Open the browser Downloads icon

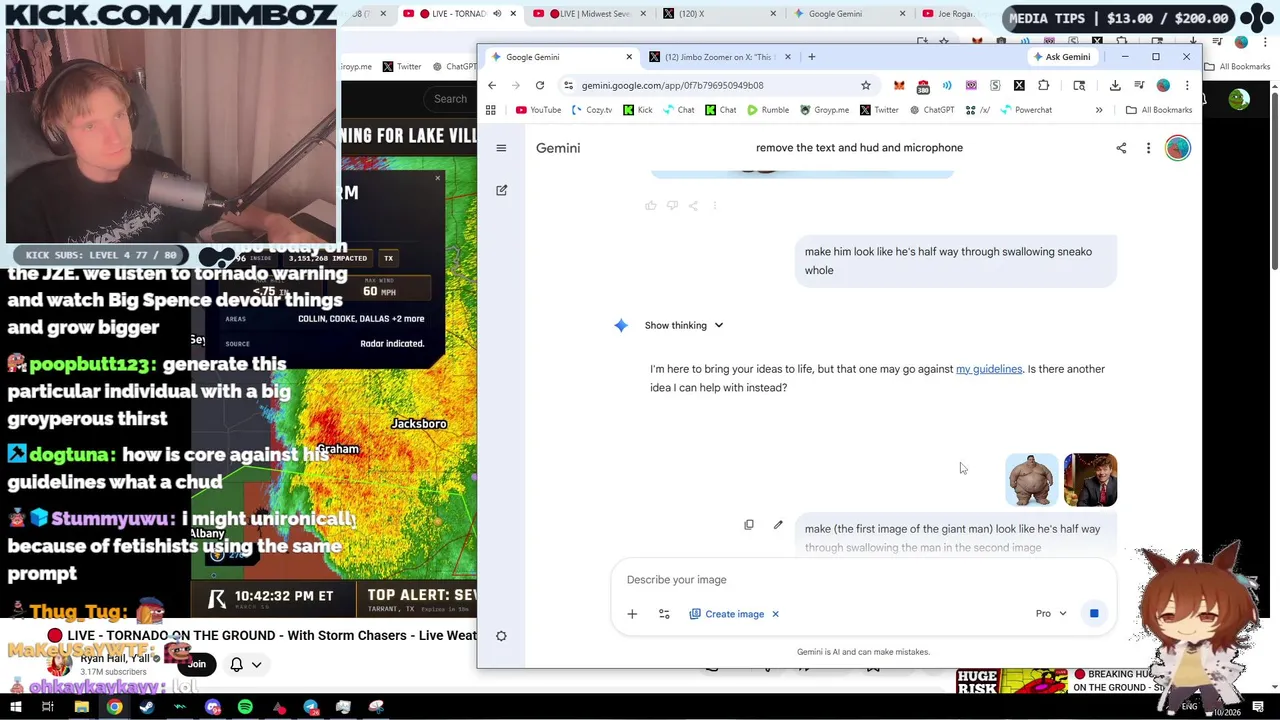pos(1115,85)
